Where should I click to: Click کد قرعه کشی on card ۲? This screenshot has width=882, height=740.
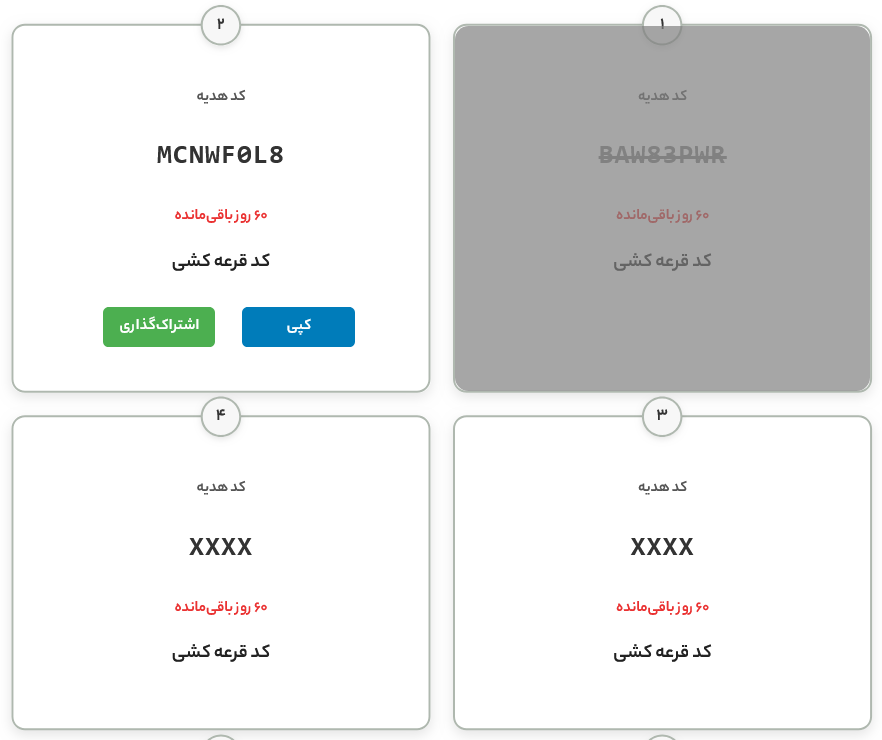click(221, 261)
